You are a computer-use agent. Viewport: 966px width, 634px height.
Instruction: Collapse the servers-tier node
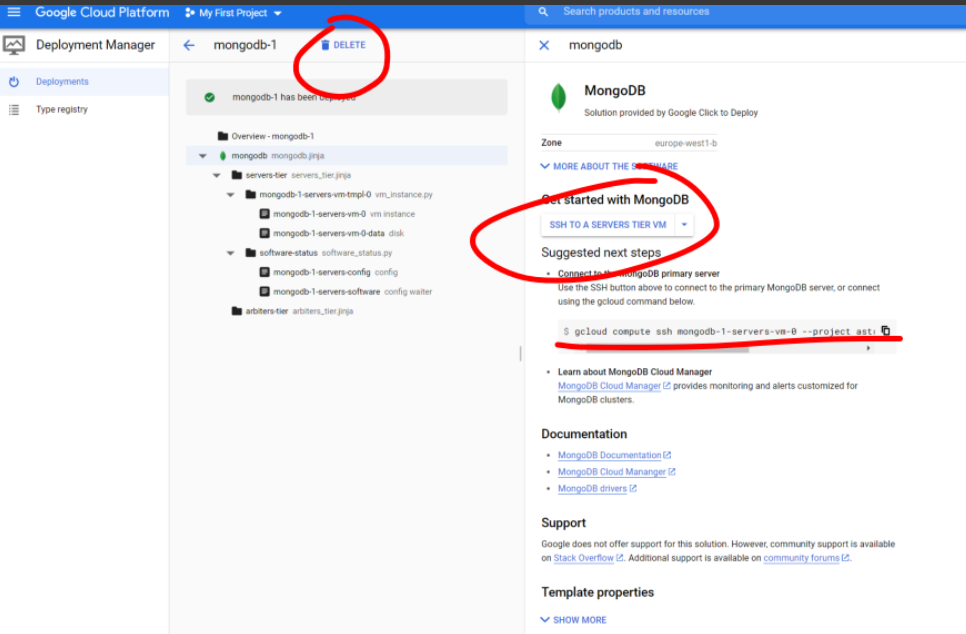click(x=216, y=176)
